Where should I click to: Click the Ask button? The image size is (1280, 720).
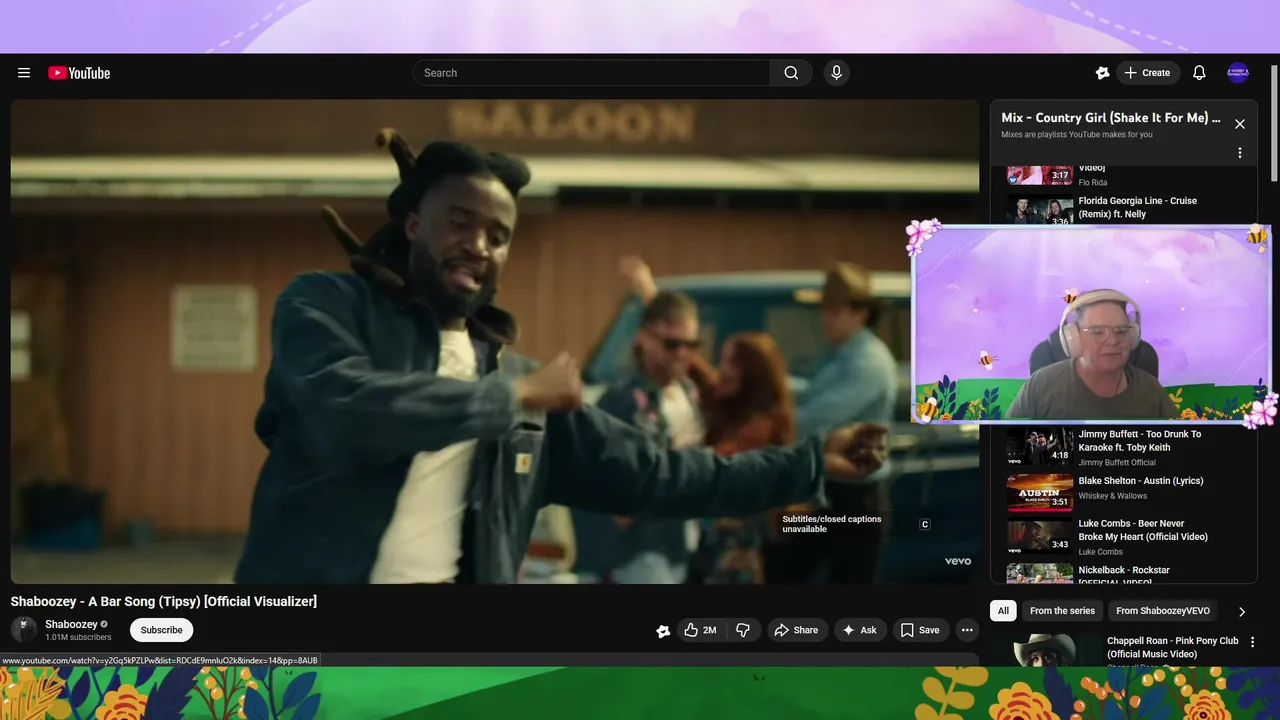coord(859,630)
